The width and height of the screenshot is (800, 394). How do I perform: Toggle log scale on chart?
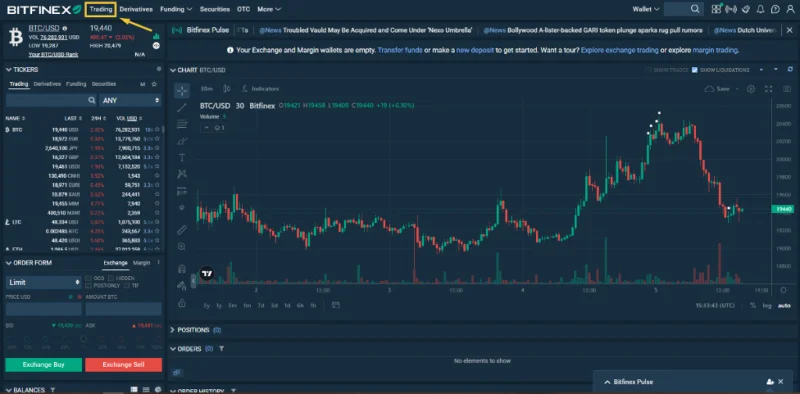point(767,306)
